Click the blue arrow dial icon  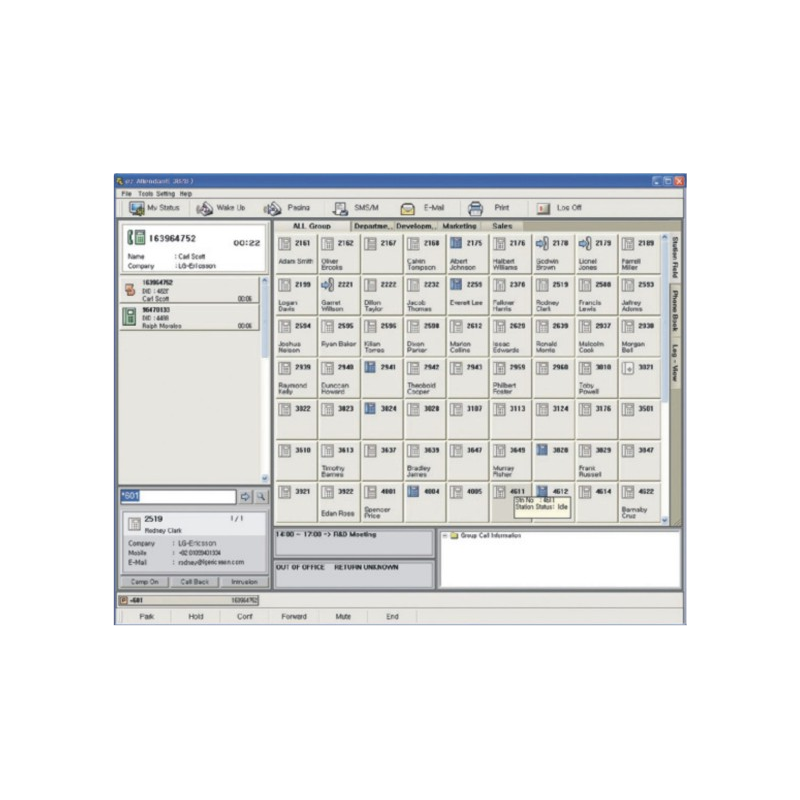(x=245, y=496)
